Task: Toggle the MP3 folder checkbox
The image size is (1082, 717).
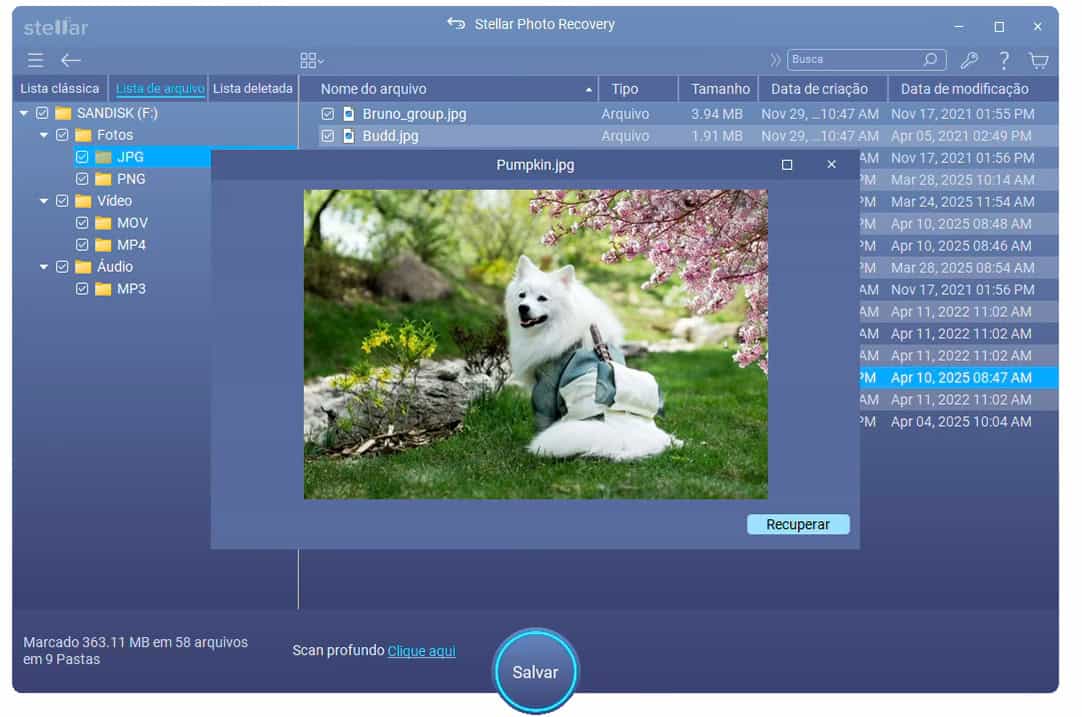Action: (x=83, y=289)
